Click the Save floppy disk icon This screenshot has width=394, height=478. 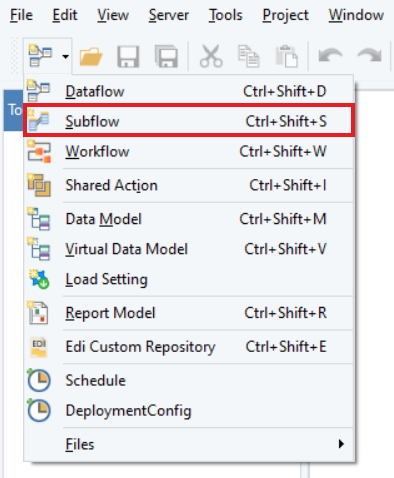[x=128, y=56]
